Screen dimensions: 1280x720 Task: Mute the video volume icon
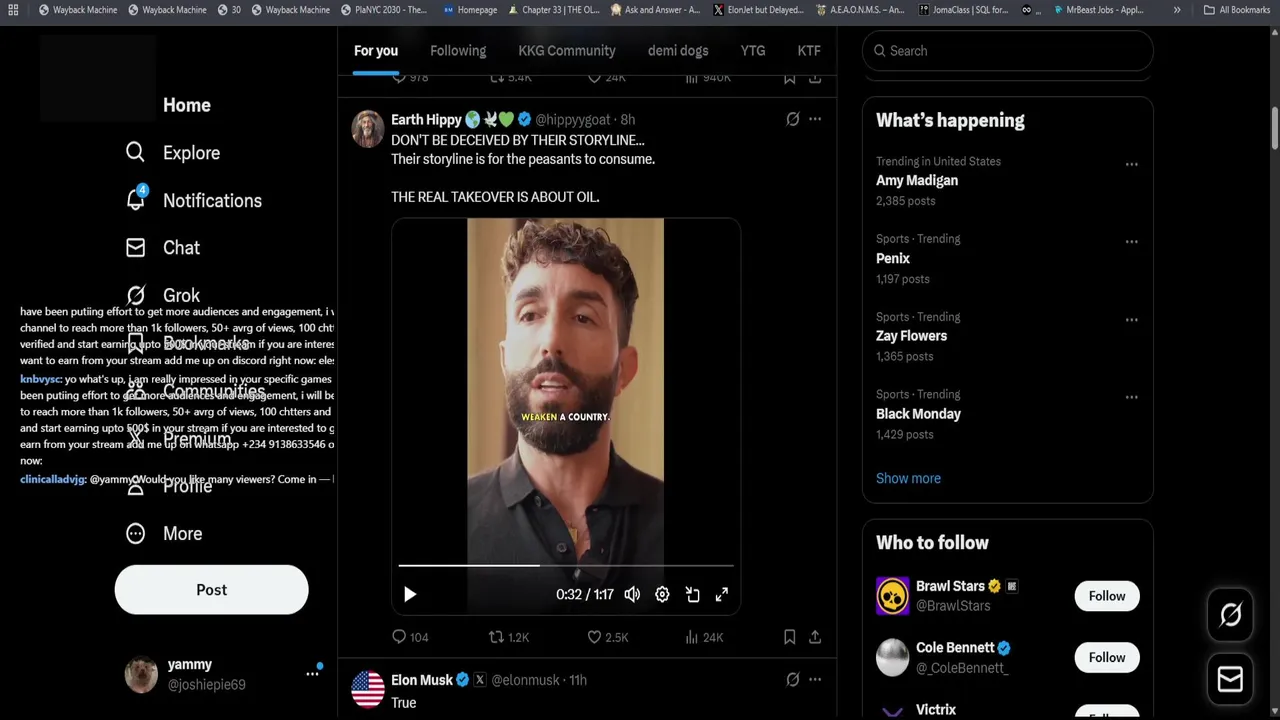(632, 594)
